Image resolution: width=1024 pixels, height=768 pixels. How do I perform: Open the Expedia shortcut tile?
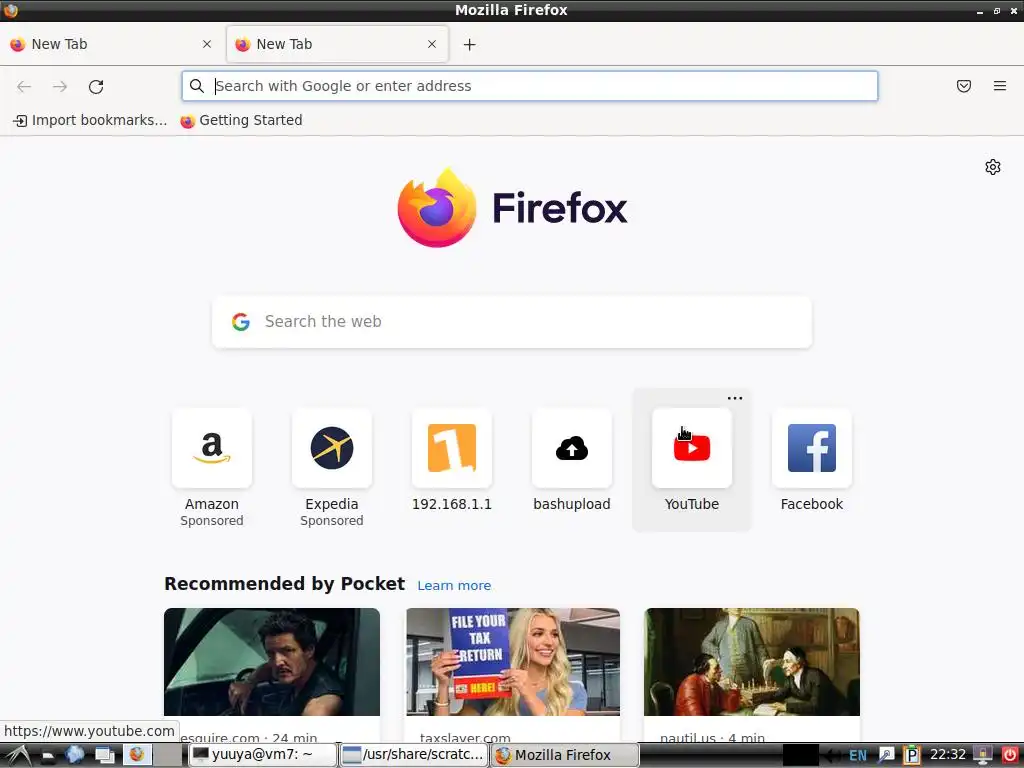[x=332, y=448]
